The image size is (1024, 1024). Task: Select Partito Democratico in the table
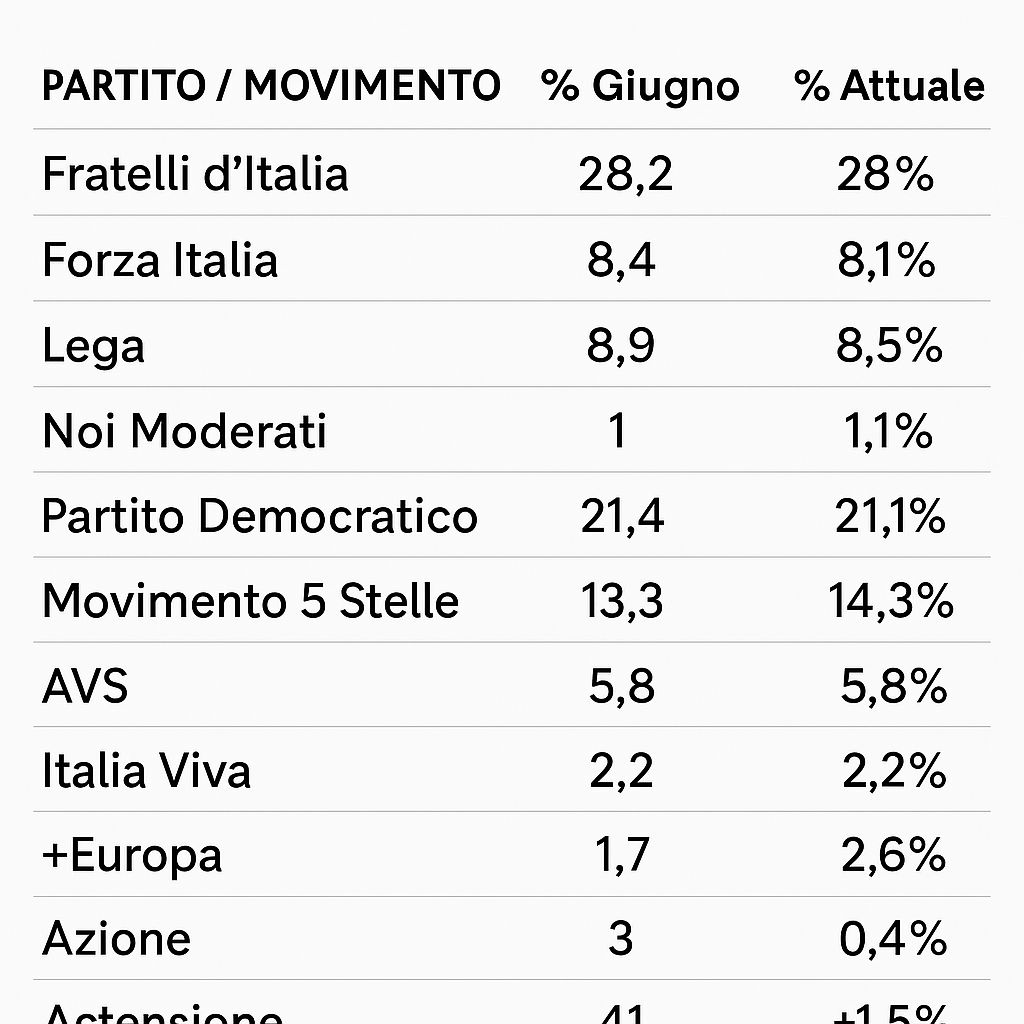260,516
